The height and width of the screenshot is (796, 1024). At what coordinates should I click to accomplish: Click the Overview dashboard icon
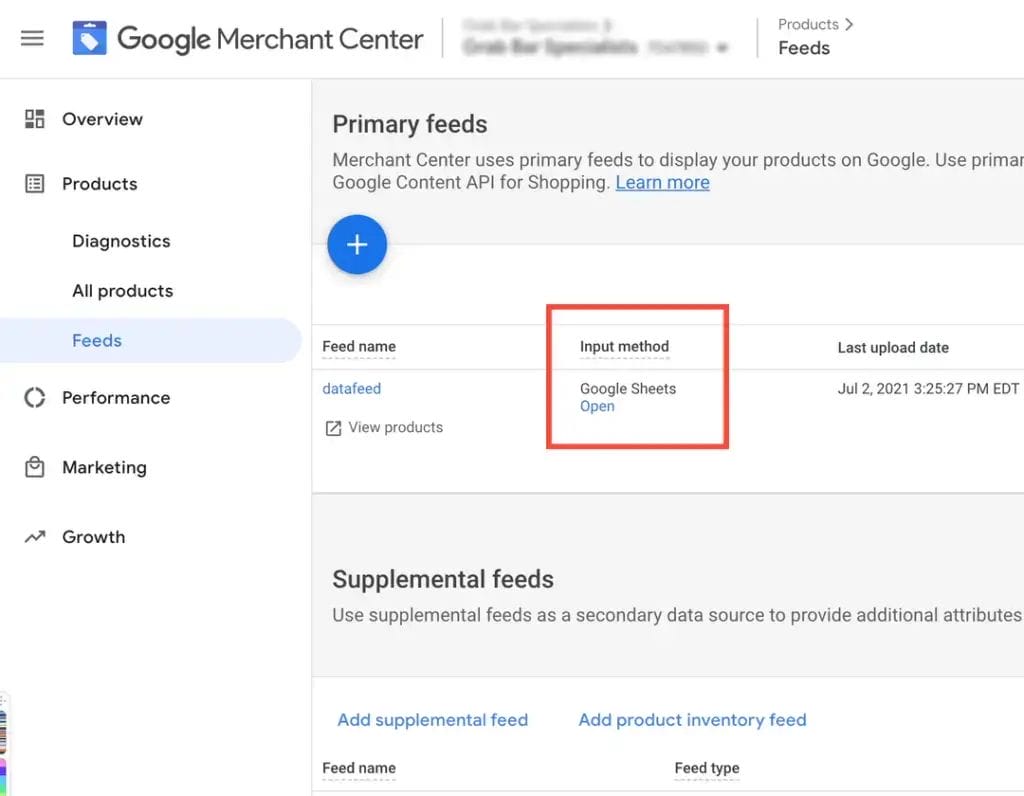[35, 119]
